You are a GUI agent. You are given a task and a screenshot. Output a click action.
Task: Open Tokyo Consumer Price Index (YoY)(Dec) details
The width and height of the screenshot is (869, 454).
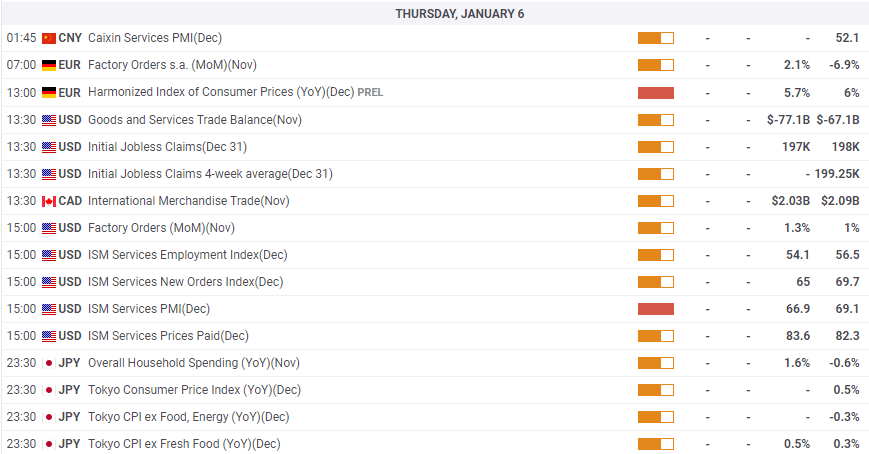click(194, 390)
